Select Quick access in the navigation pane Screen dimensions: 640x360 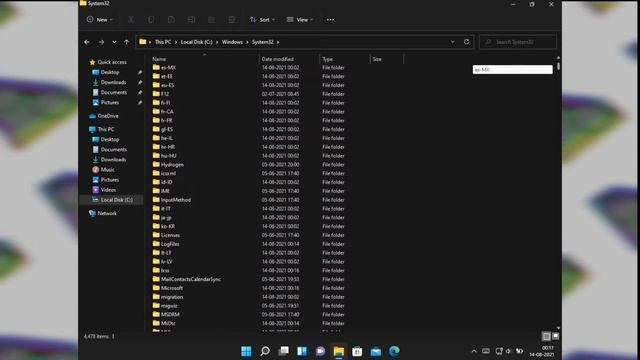tap(111, 62)
